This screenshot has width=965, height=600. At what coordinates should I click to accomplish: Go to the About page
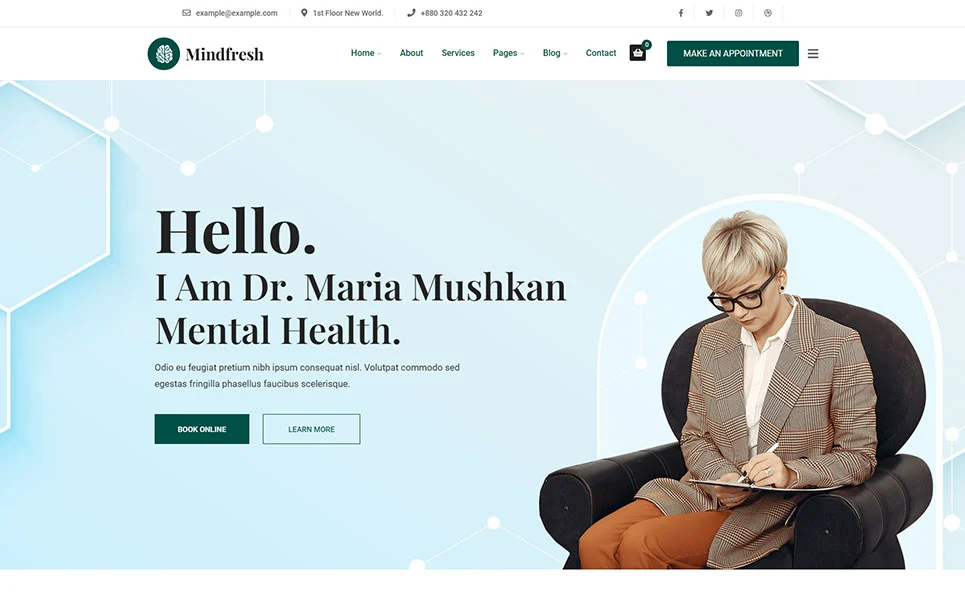pyautogui.click(x=411, y=53)
